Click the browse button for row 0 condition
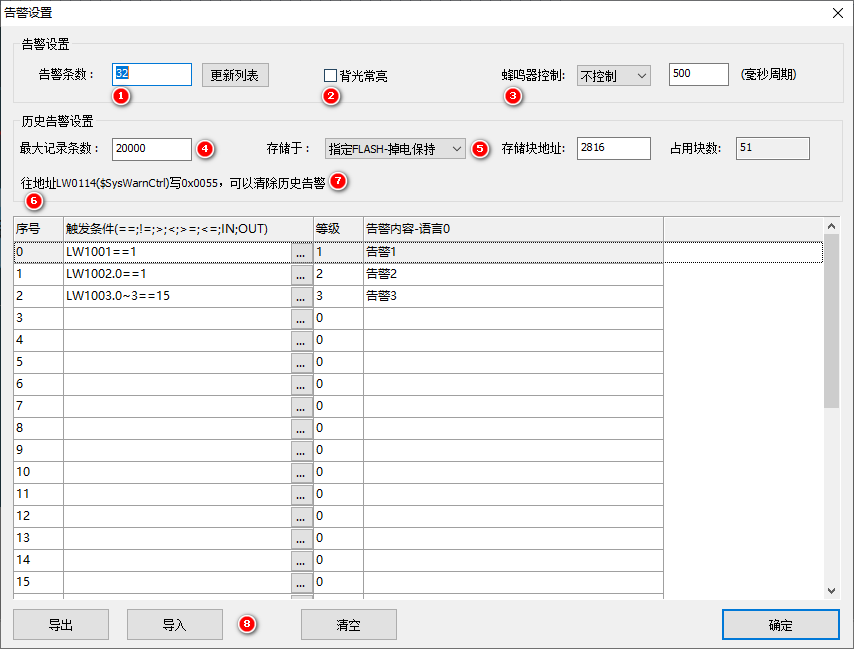The width and height of the screenshot is (854, 649). pyautogui.click(x=300, y=252)
